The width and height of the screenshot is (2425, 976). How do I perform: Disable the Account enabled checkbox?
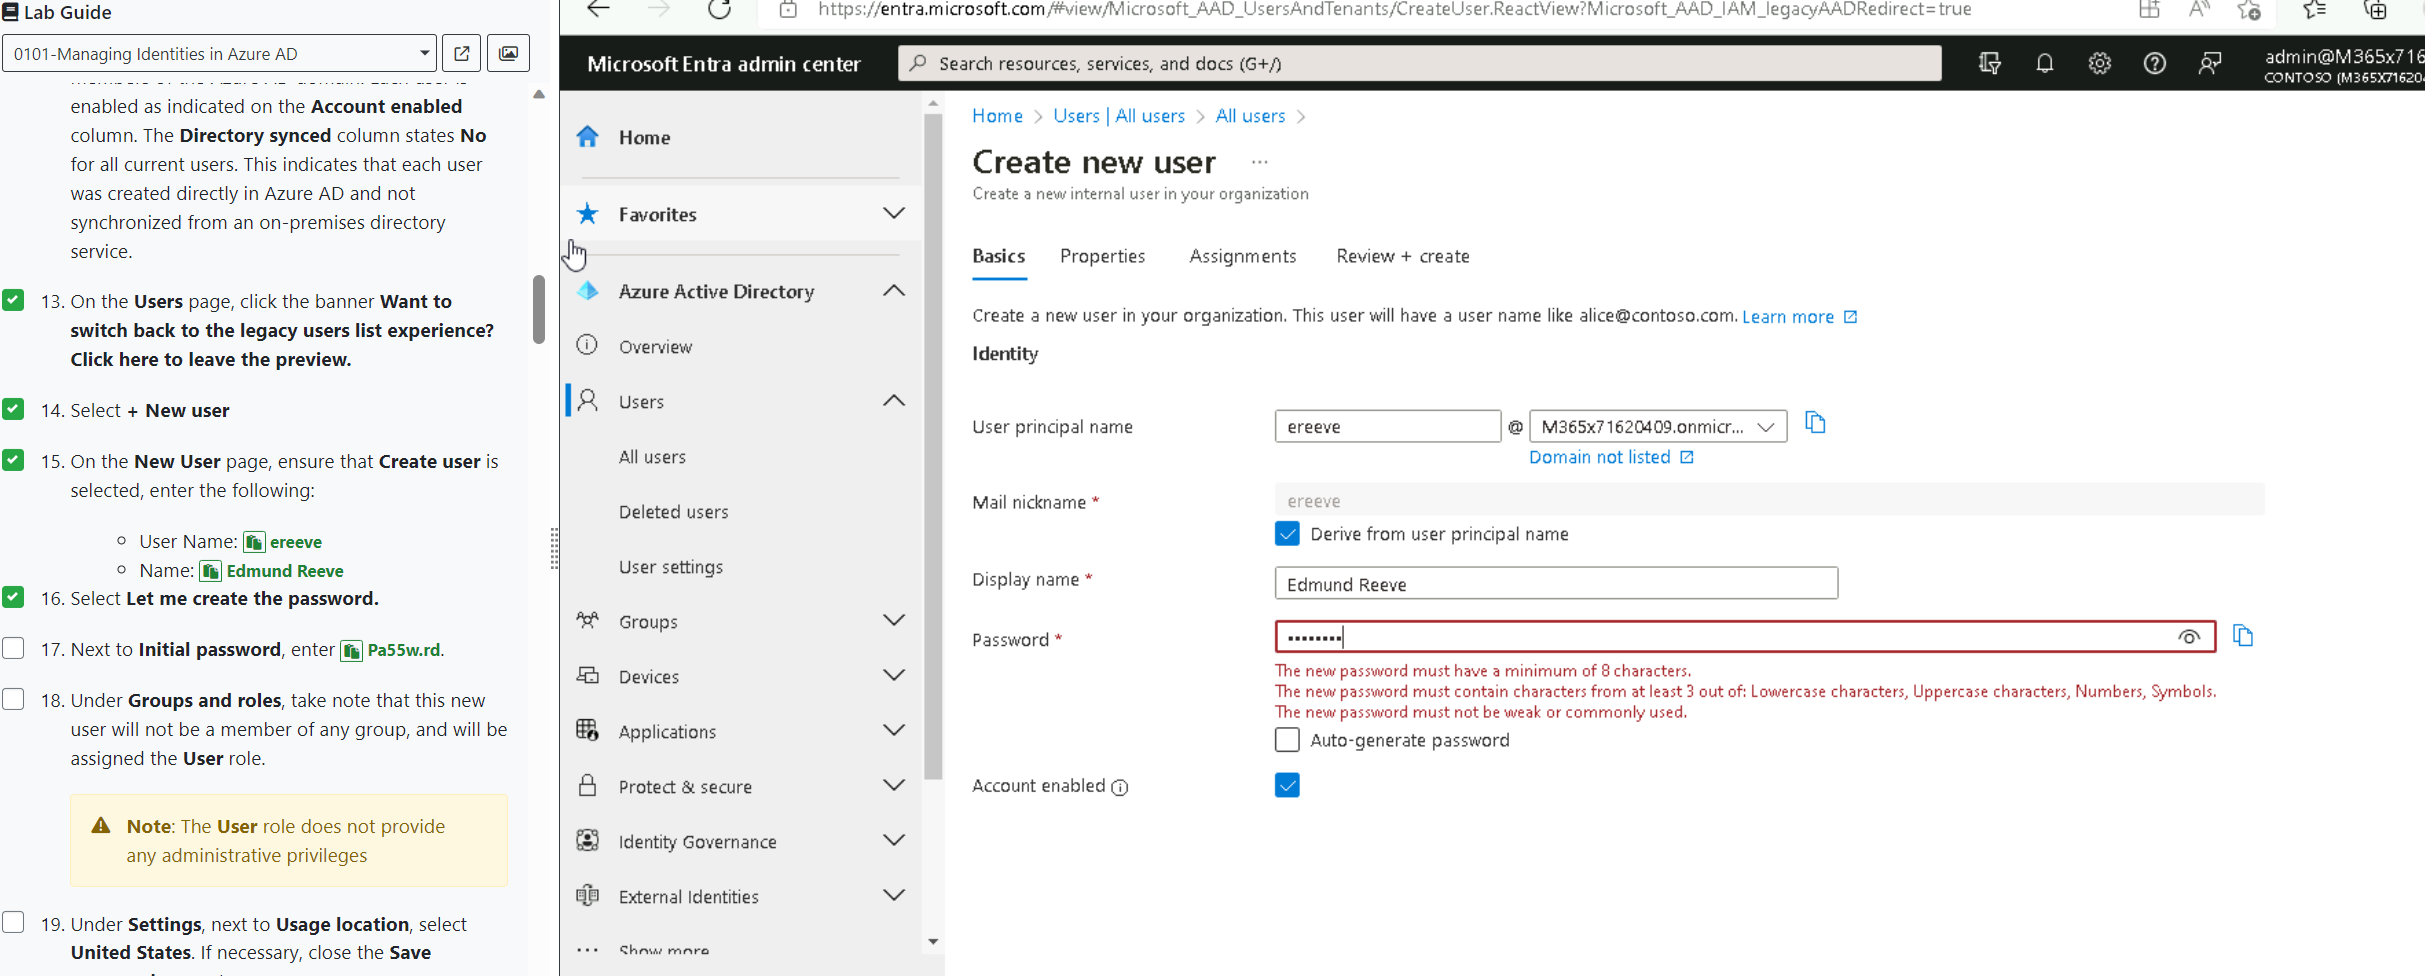click(x=1286, y=786)
